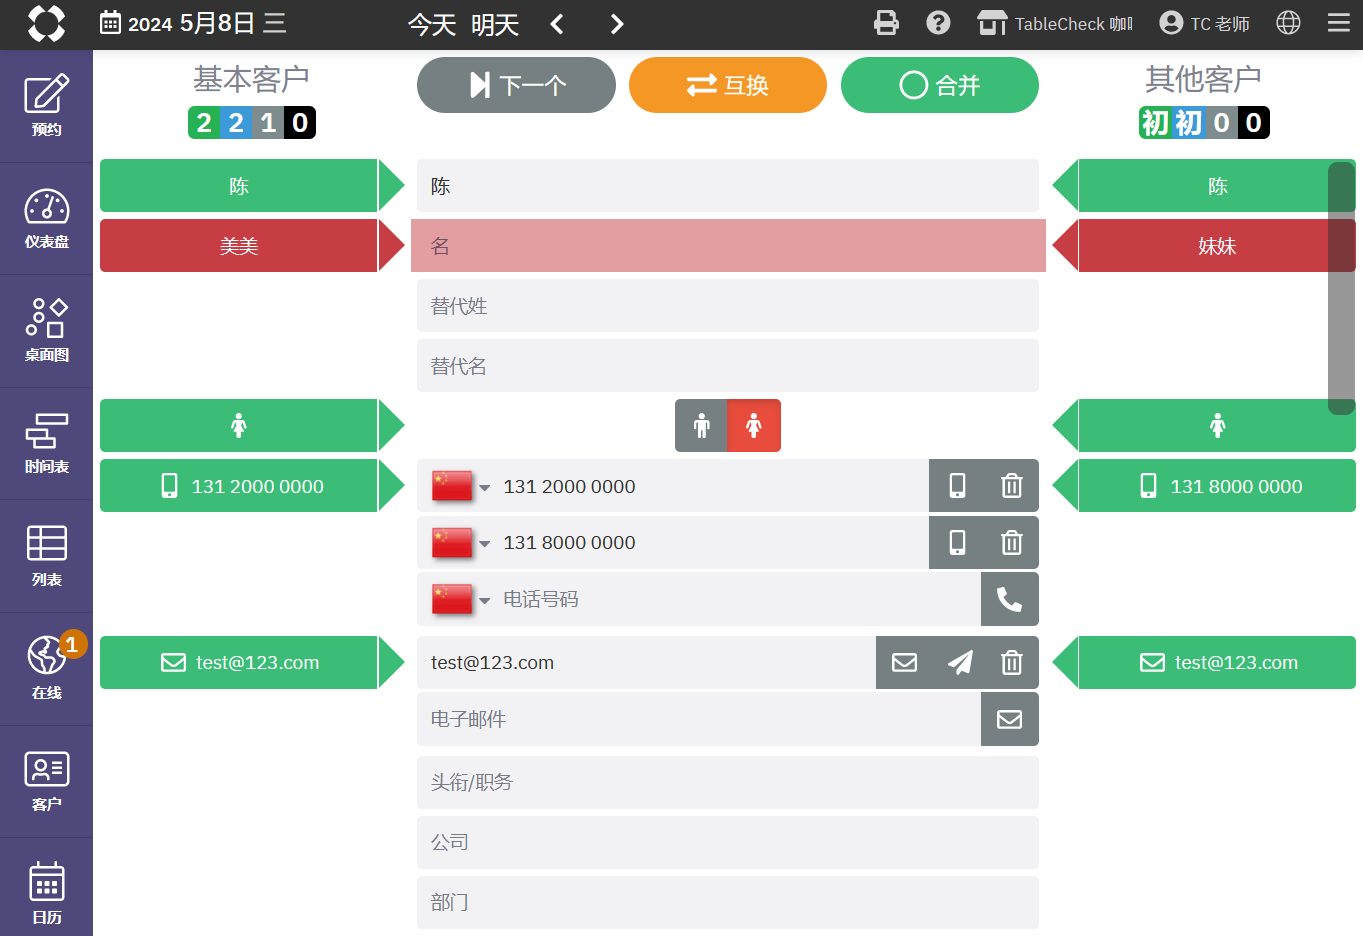Click mobile icon for 131 8000 0000 row
Screen dimensions: 1363x936
(x=957, y=543)
